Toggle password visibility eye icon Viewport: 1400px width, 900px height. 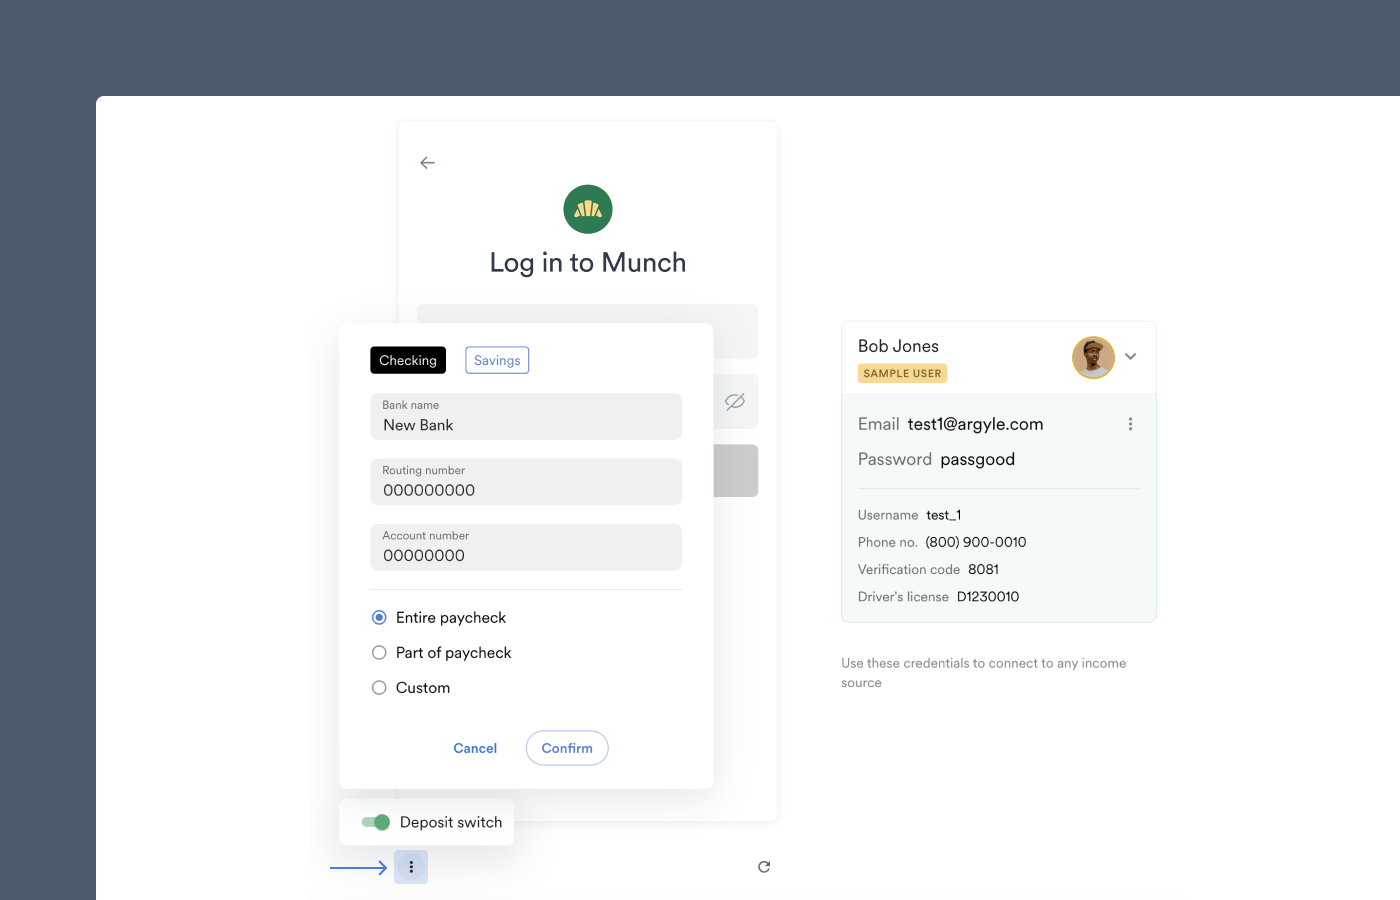[x=735, y=401]
